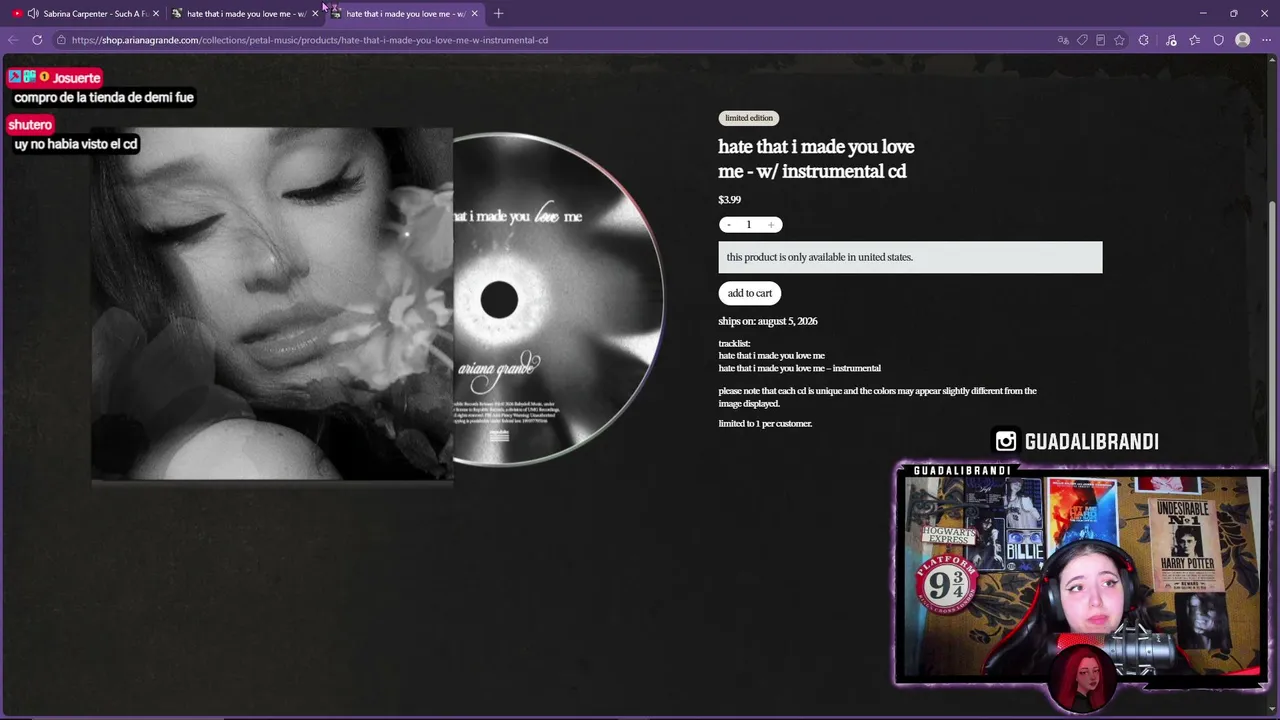
Task: Click chat message 'compro de la tienda de demi fue'
Action: coord(104,97)
